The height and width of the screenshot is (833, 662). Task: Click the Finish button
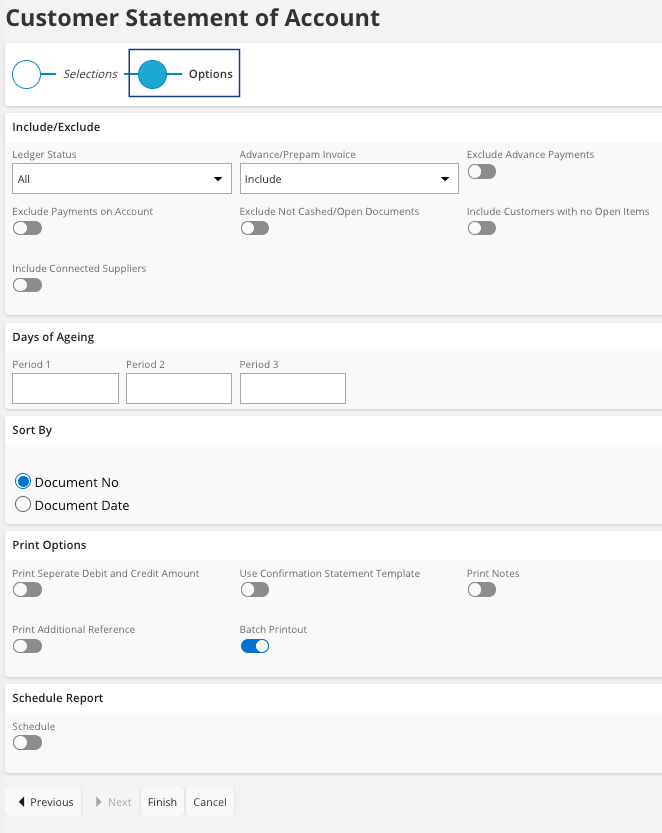pos(162,802)
